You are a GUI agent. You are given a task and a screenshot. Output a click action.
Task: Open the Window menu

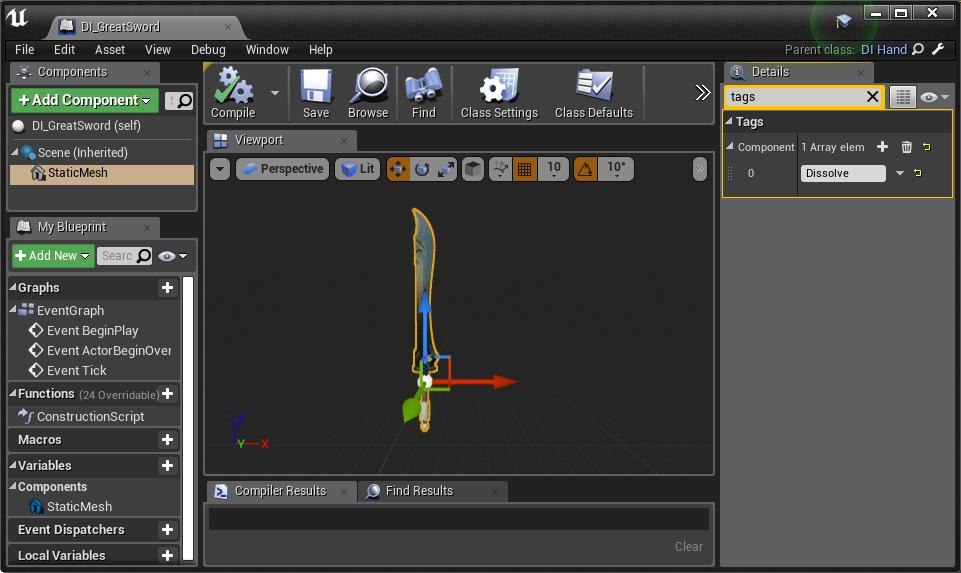tap(267, 49)
